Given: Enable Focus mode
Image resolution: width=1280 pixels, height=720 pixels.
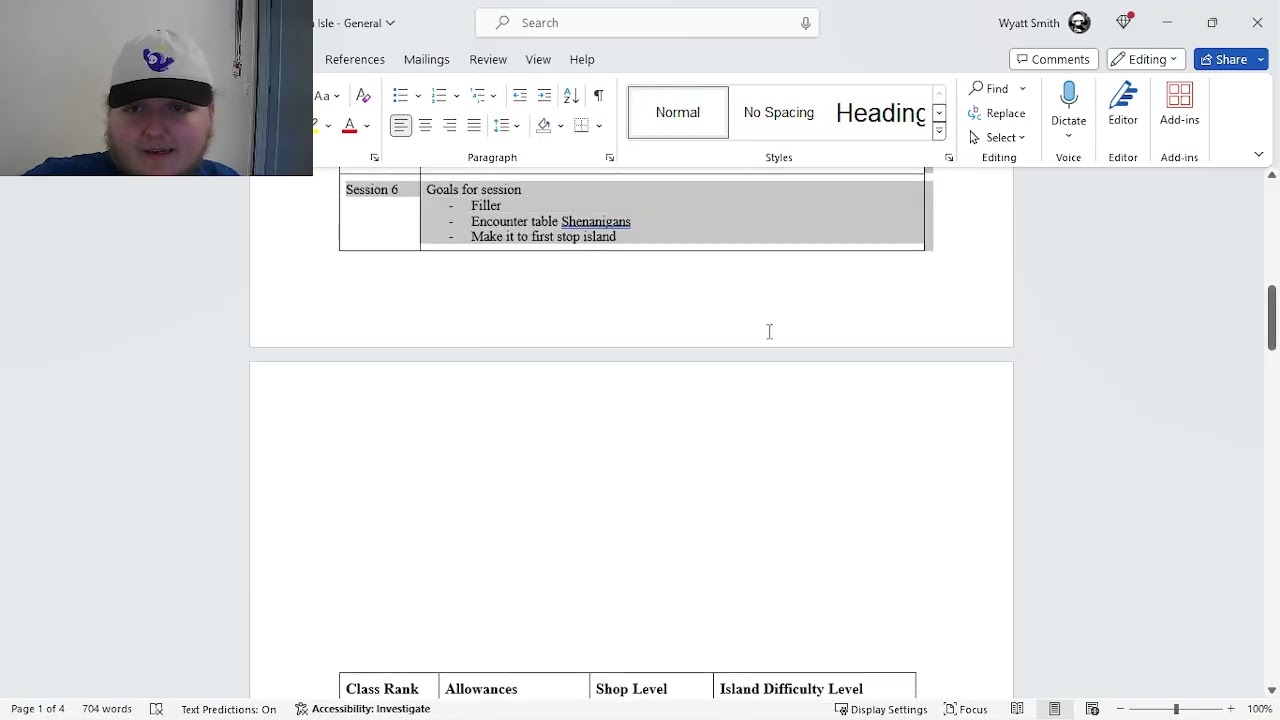Looking at the screenshot, I should 965,709.
